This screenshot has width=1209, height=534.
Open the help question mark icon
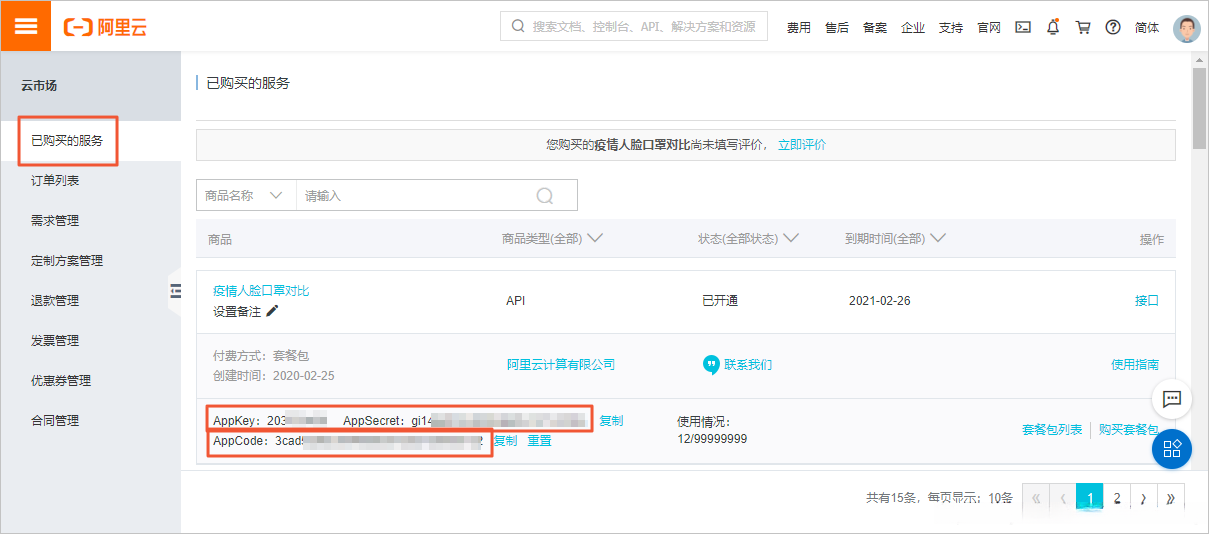(1113, 27)
